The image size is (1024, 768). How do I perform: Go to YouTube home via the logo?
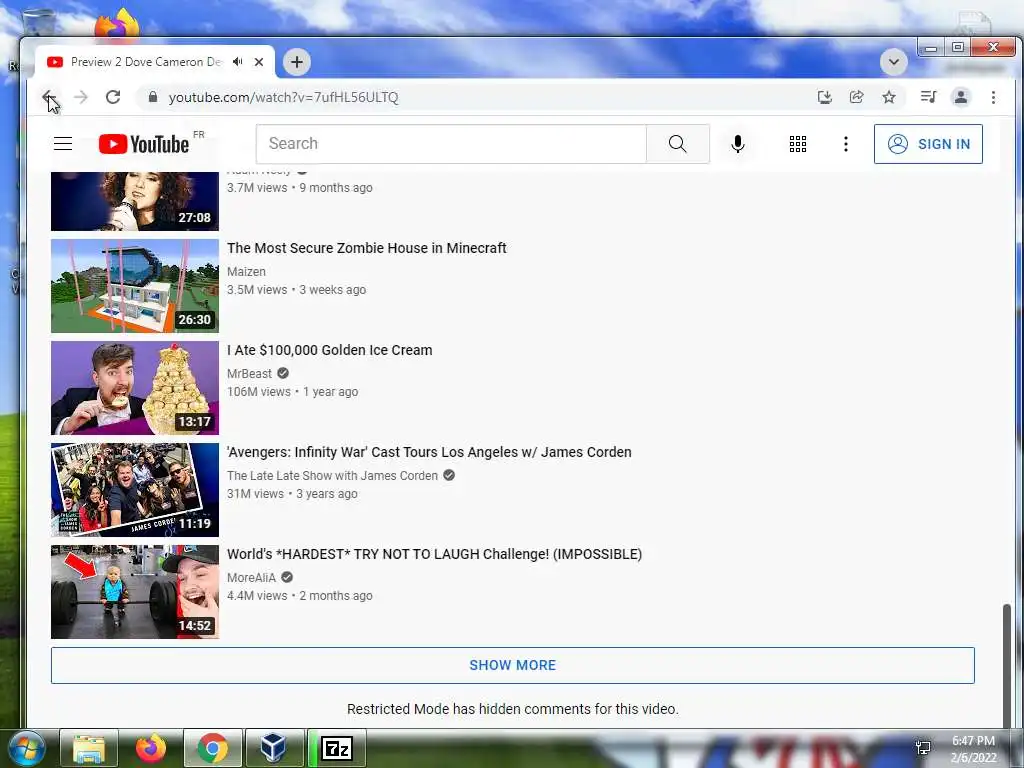click(144, 144)
